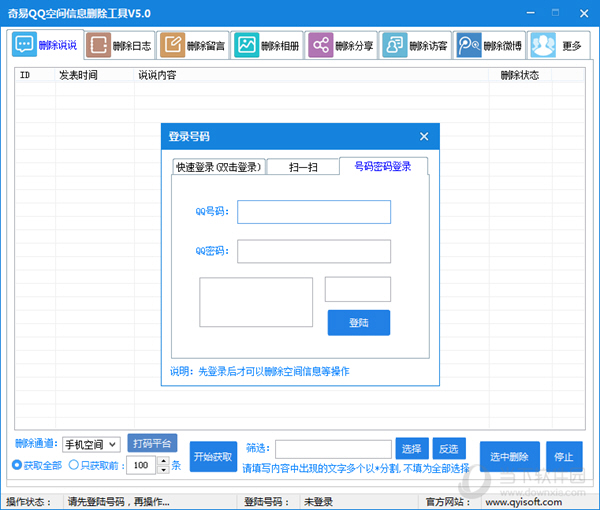The image size is (600, 510).
Task: Focus the QQ号码 input field
Action: [x=314, y=212]
